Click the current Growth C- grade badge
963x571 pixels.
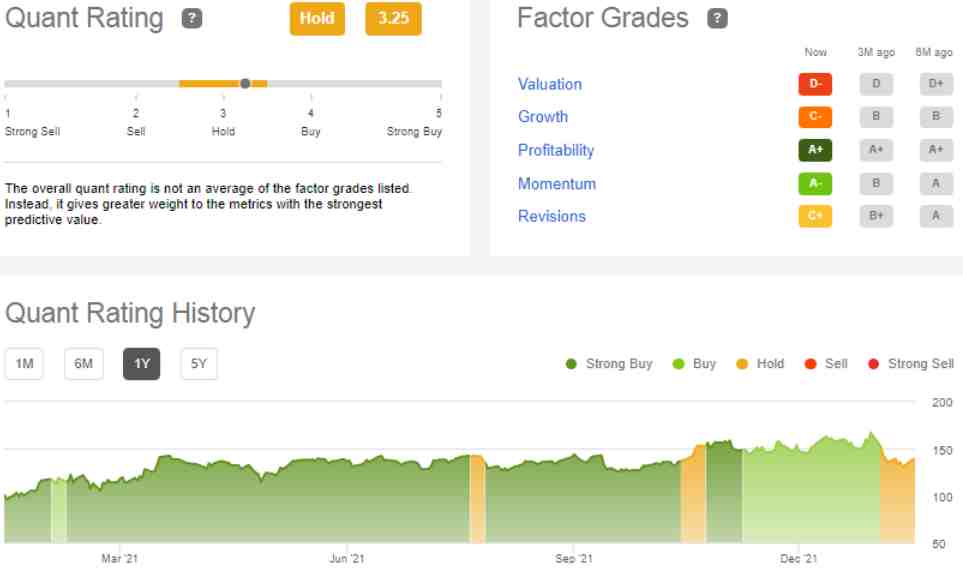815,117
